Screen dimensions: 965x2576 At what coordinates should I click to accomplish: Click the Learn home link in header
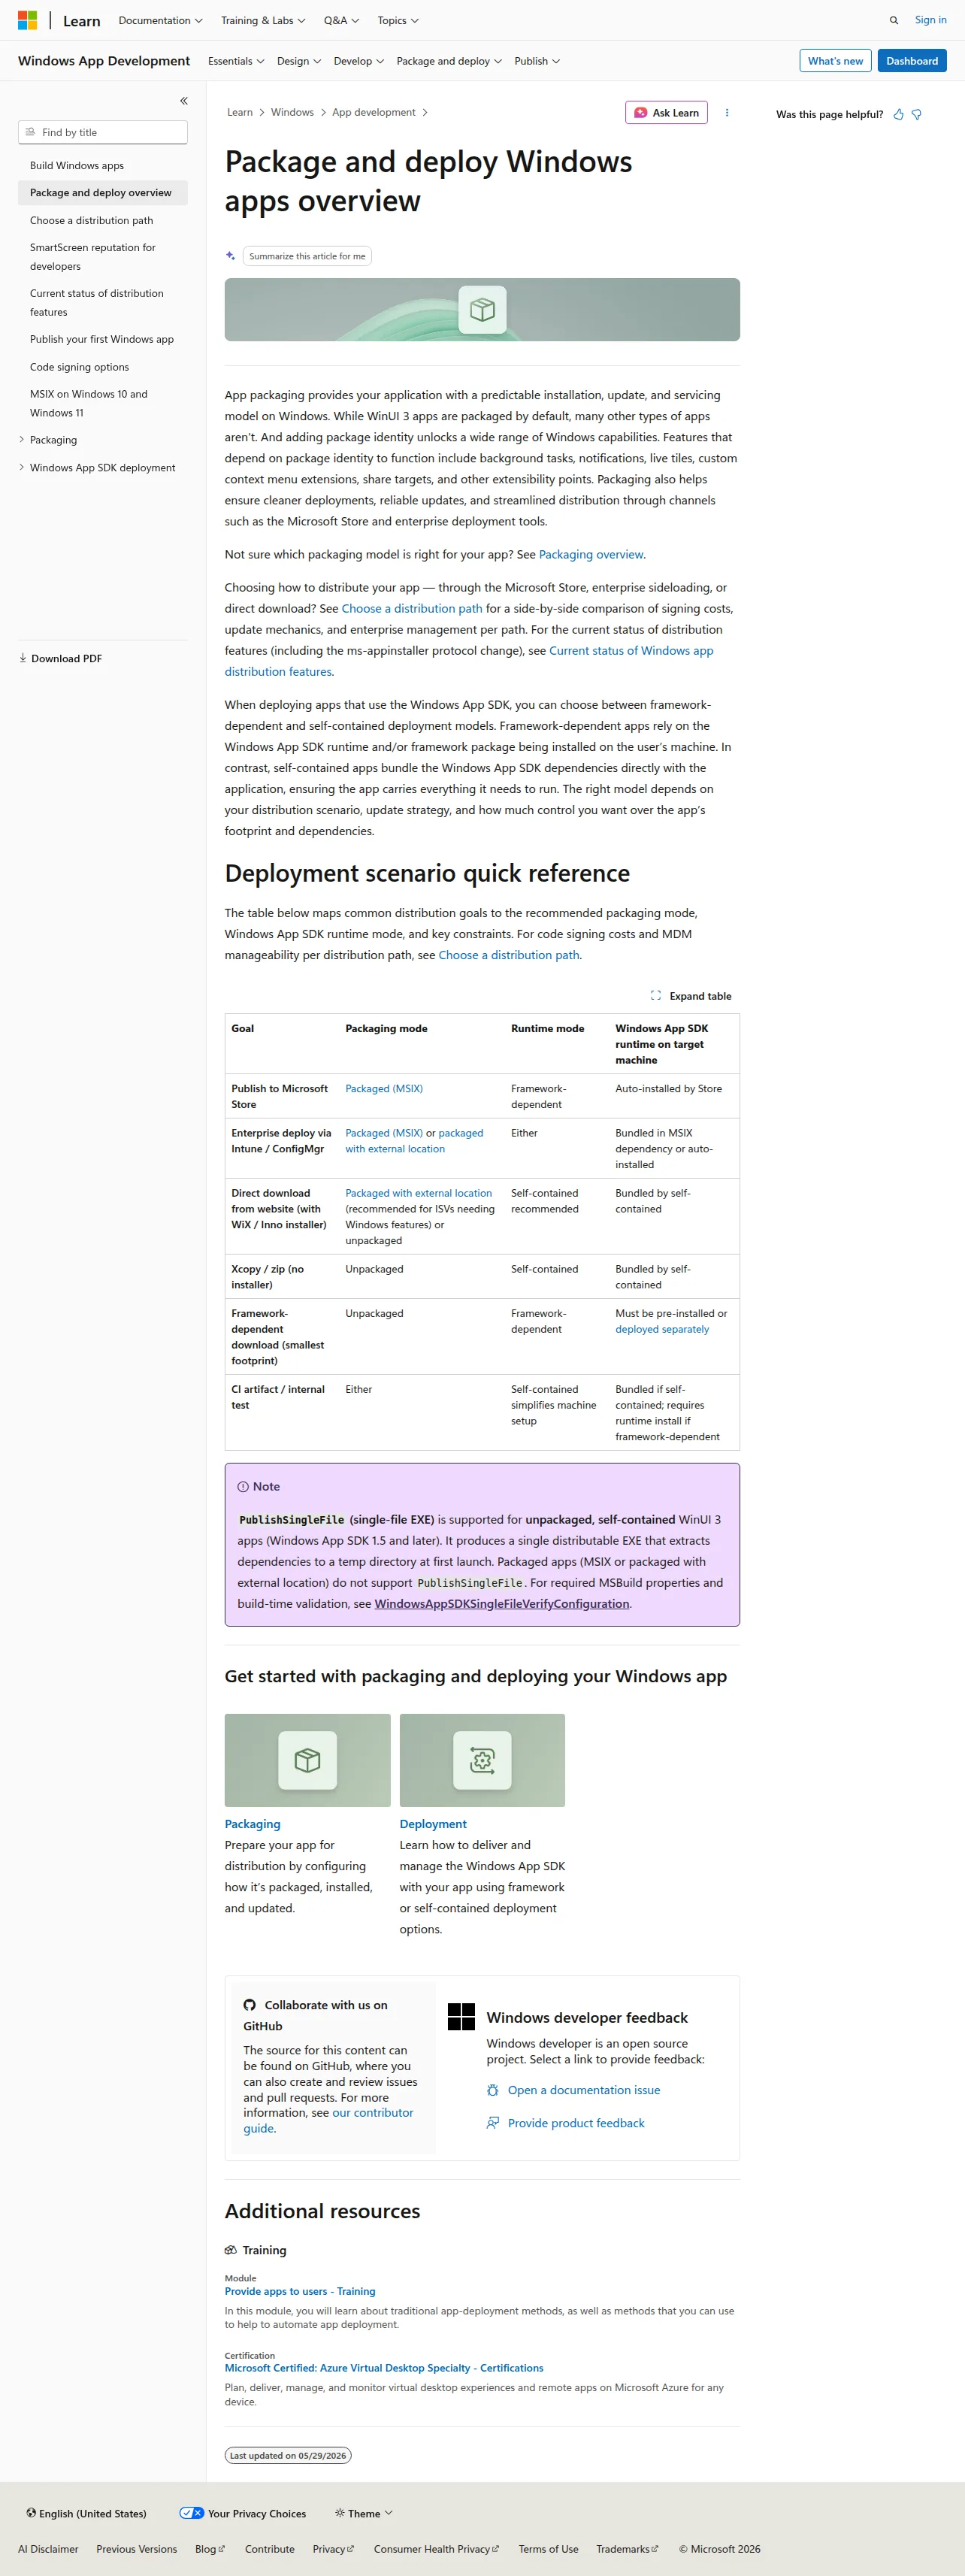coord(82,21)
